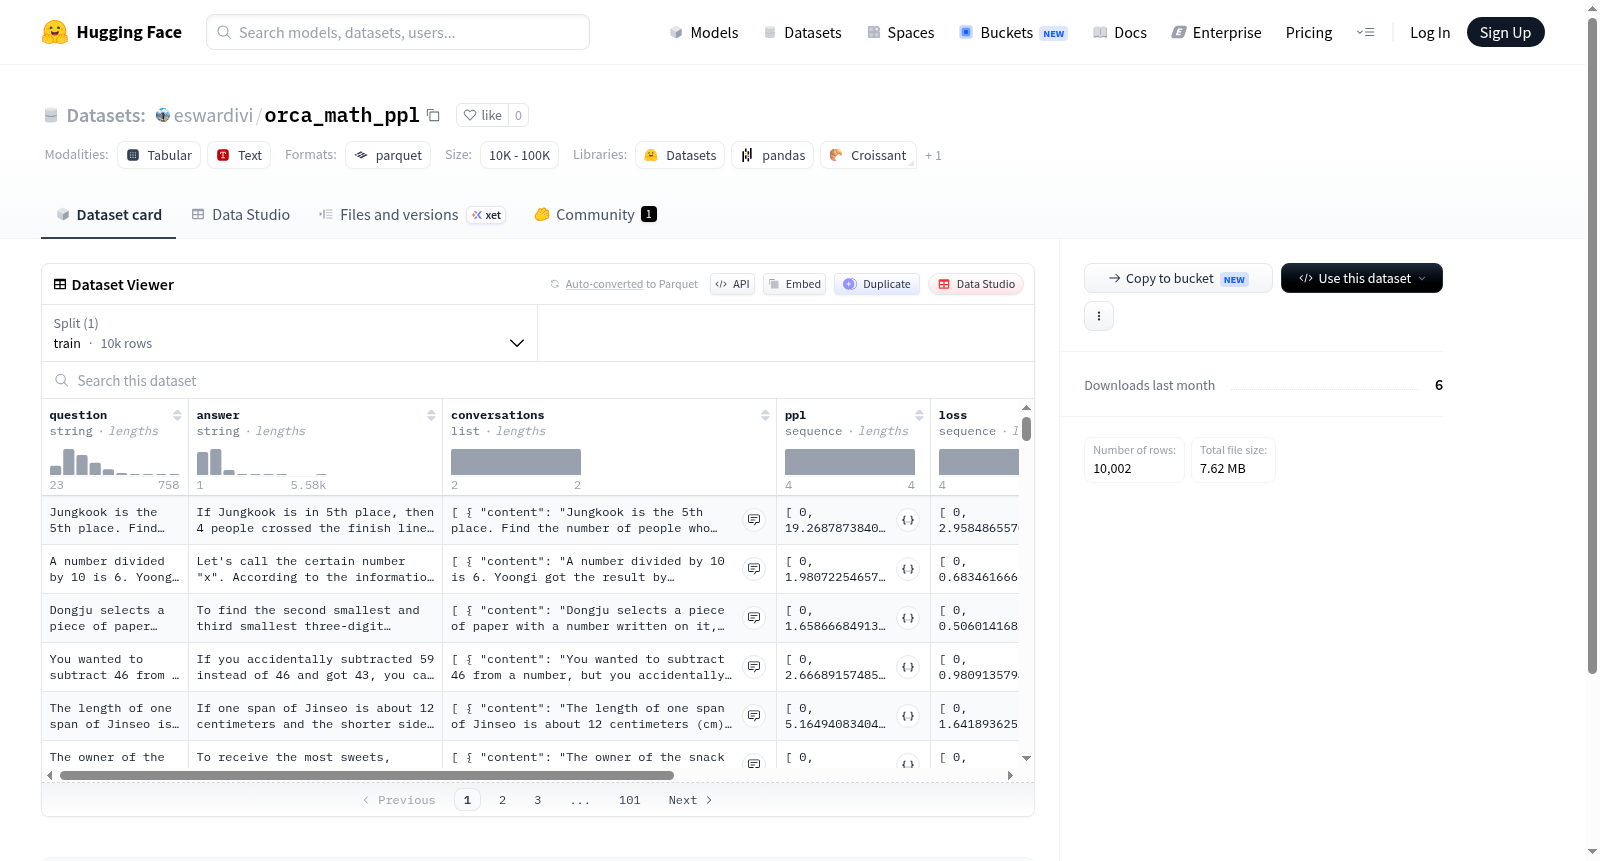Open Data Studio from the viewer header

pos(976,284)
